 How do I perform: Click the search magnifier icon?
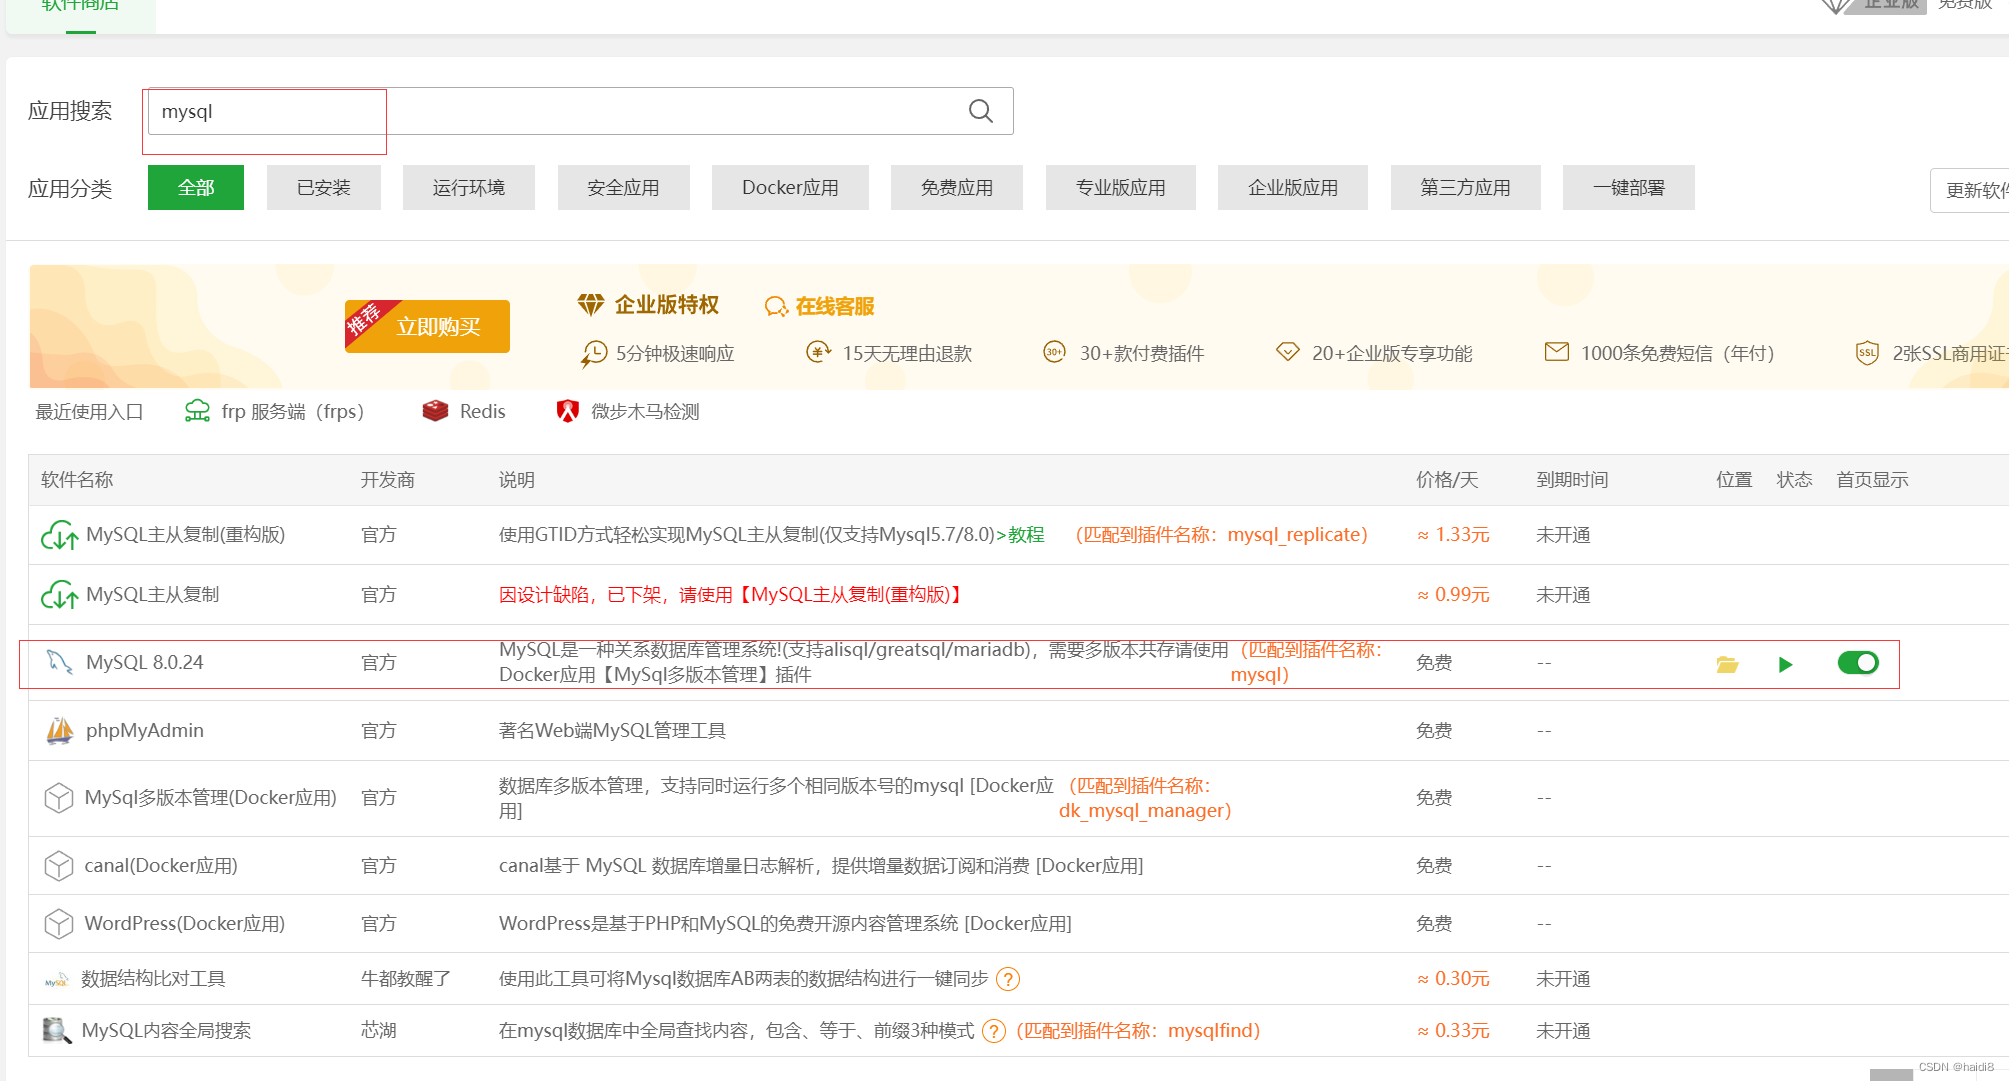981,111
